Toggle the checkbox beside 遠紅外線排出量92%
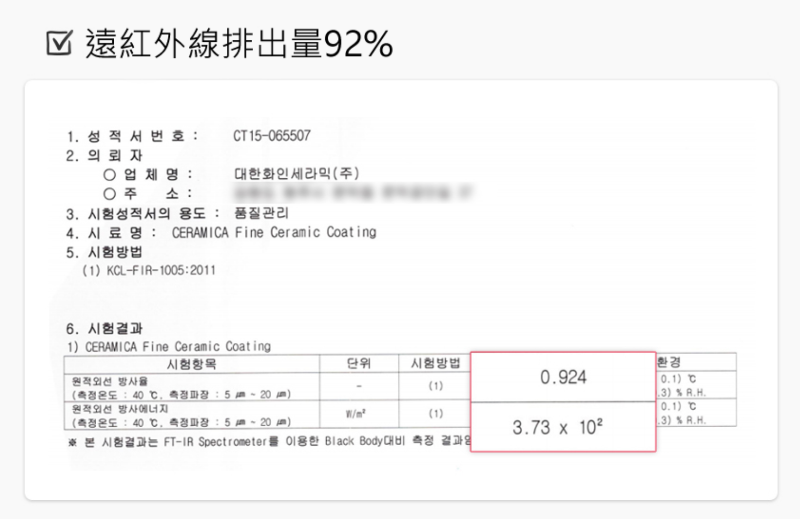Viewport: 800px width, 519px height. [x=58, y=43]
